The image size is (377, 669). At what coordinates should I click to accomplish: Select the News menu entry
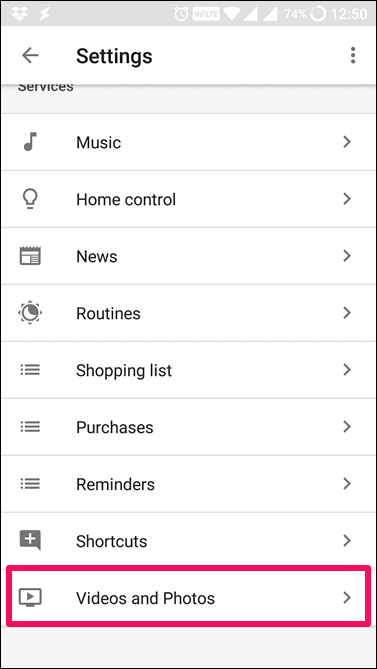pyautogui.click(x=188, y=256)
